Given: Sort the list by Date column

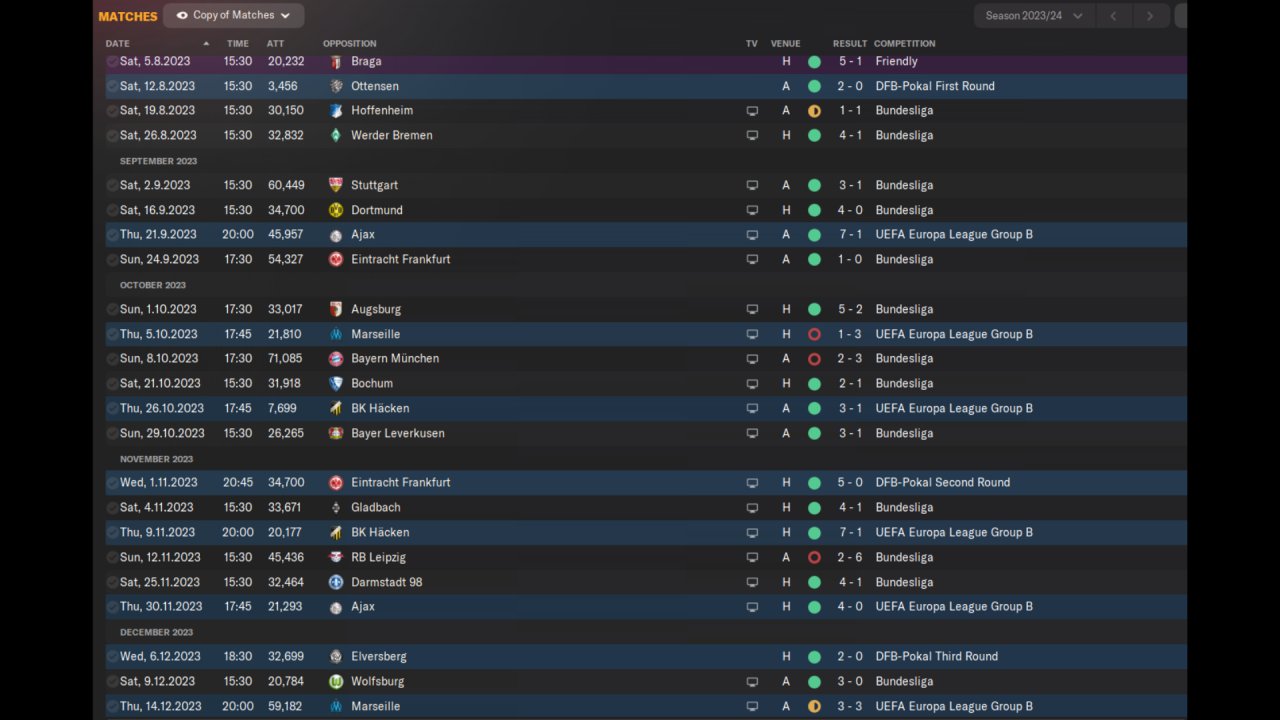Looking at the screenshot, I should (118, 44).
